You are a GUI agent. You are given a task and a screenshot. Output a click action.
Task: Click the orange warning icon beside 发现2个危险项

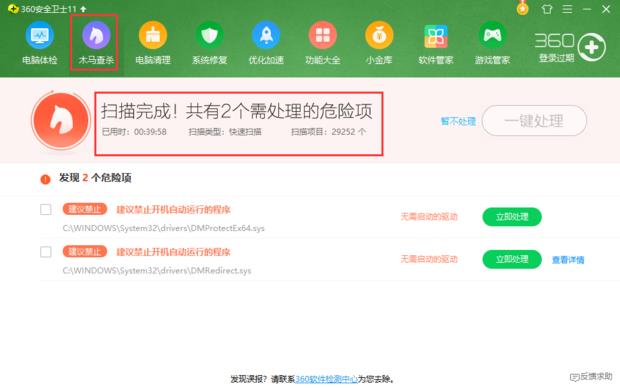[45, 179]
